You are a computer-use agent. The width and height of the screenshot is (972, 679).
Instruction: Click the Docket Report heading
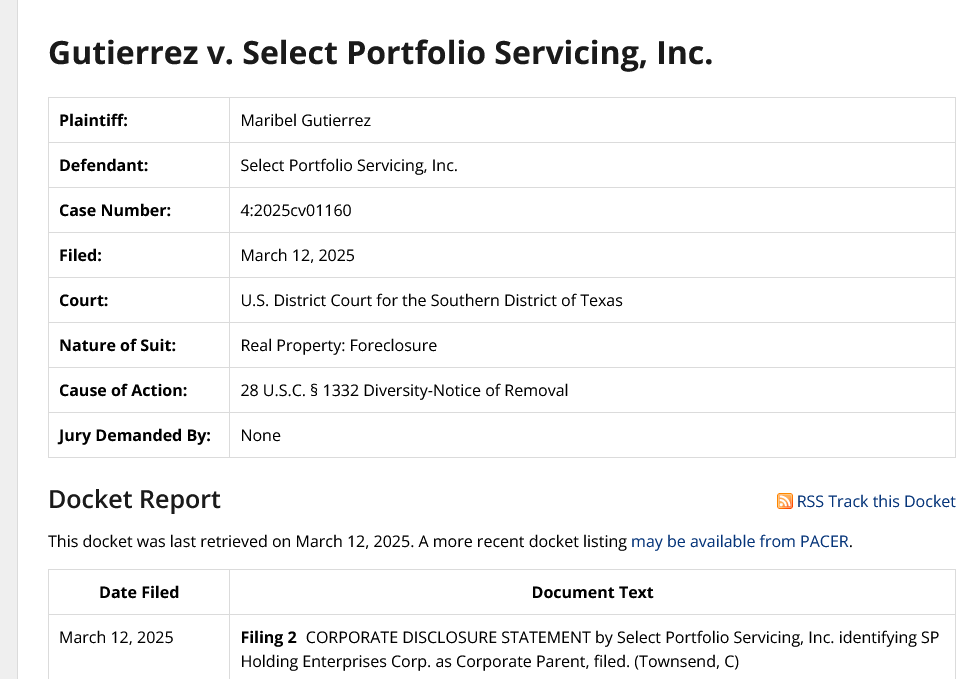[x=135, y=499]
